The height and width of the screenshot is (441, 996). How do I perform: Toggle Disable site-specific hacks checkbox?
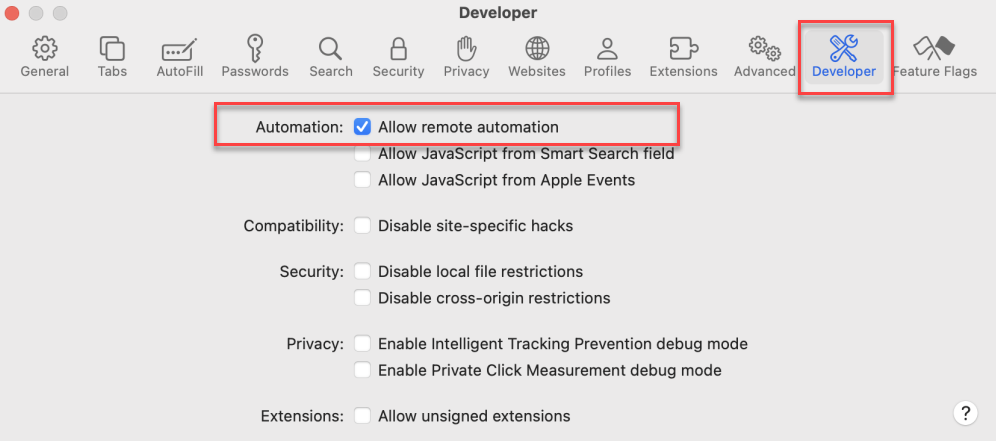coord(362,226)
